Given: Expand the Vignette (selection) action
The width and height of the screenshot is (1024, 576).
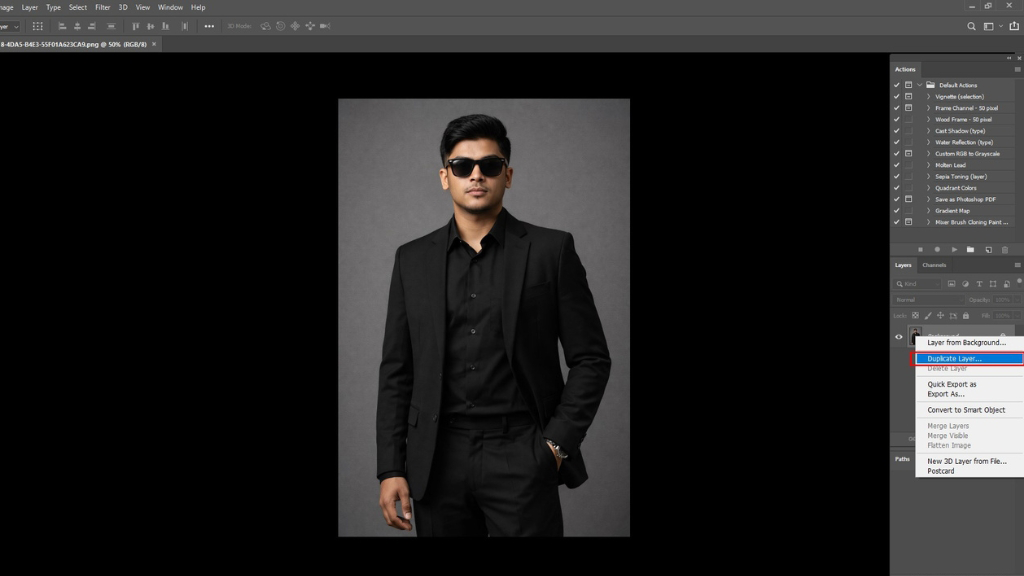Looking at the screenshot, I should (929, 97).
